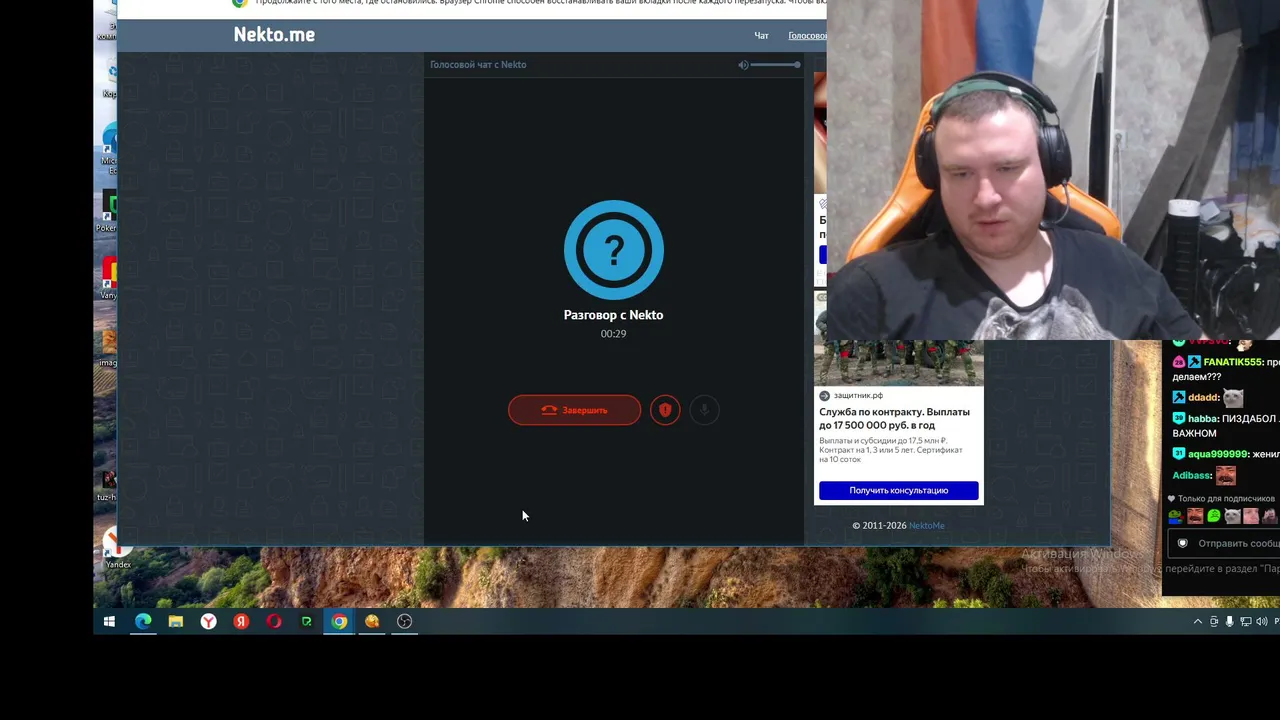Click the ad image with soldiers
The width and height of the screenshot is (1280, 720).
tap(898, 362)
